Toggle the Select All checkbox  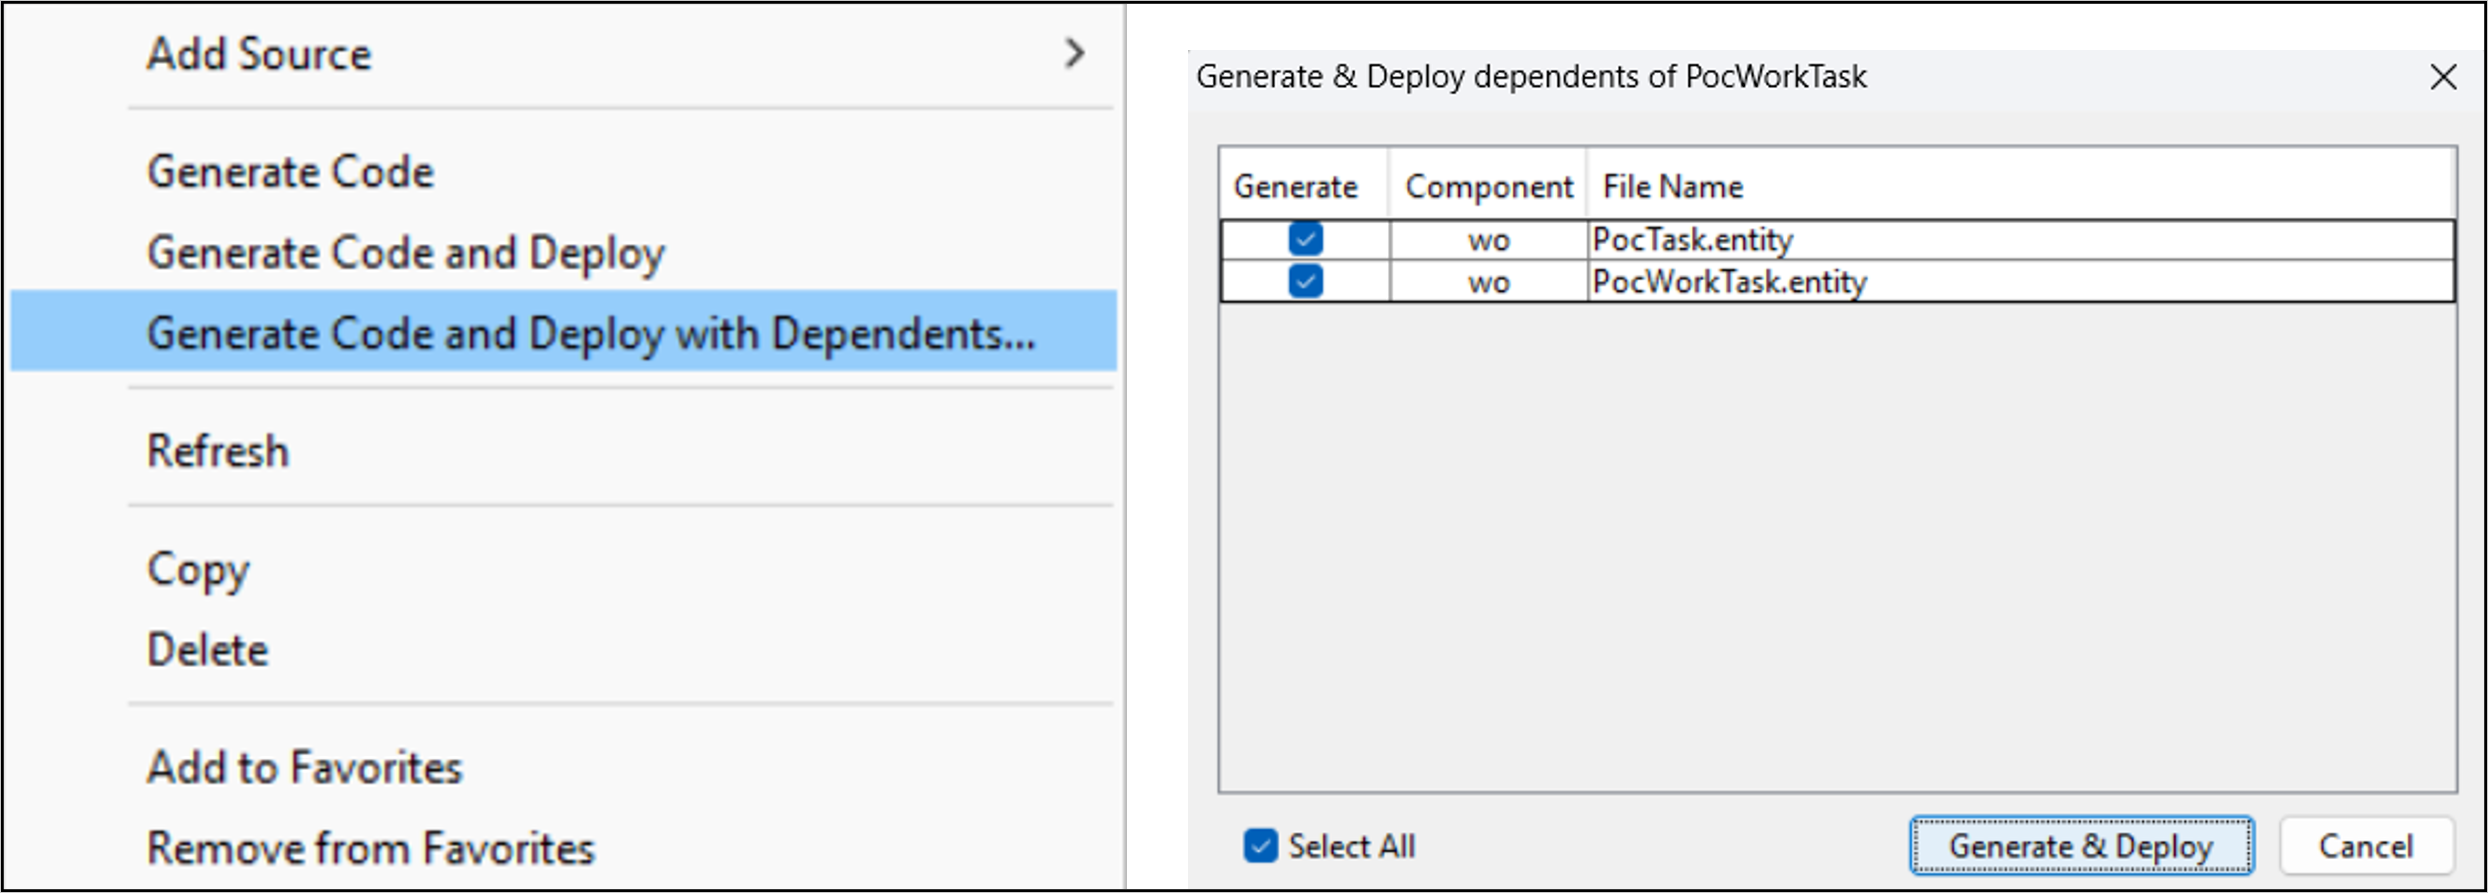tap(1260, 846)
